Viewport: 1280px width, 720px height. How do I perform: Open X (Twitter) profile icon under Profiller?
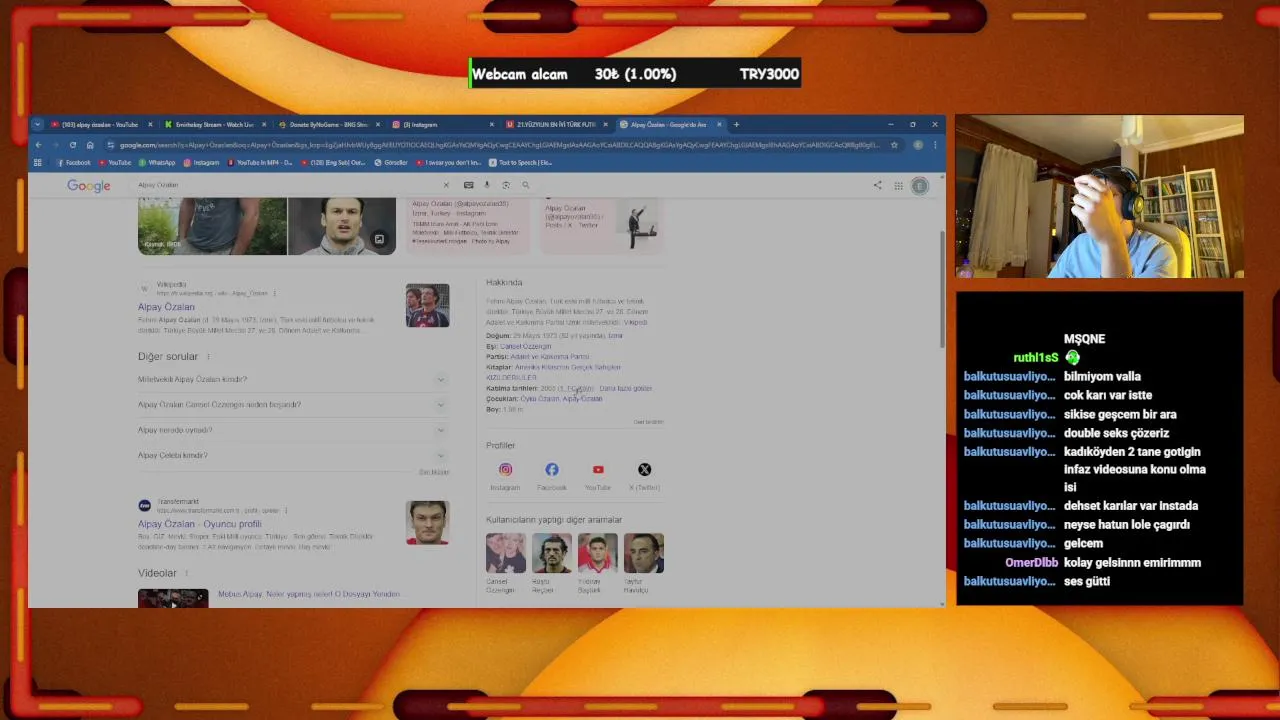pyautogui.click(x=644, y=469)
